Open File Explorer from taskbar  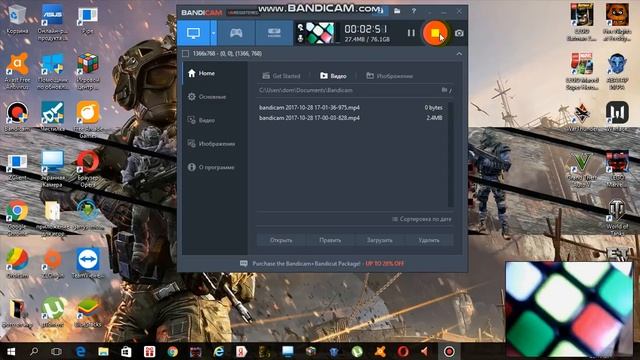pyautogui.click(x=103, y=351)
